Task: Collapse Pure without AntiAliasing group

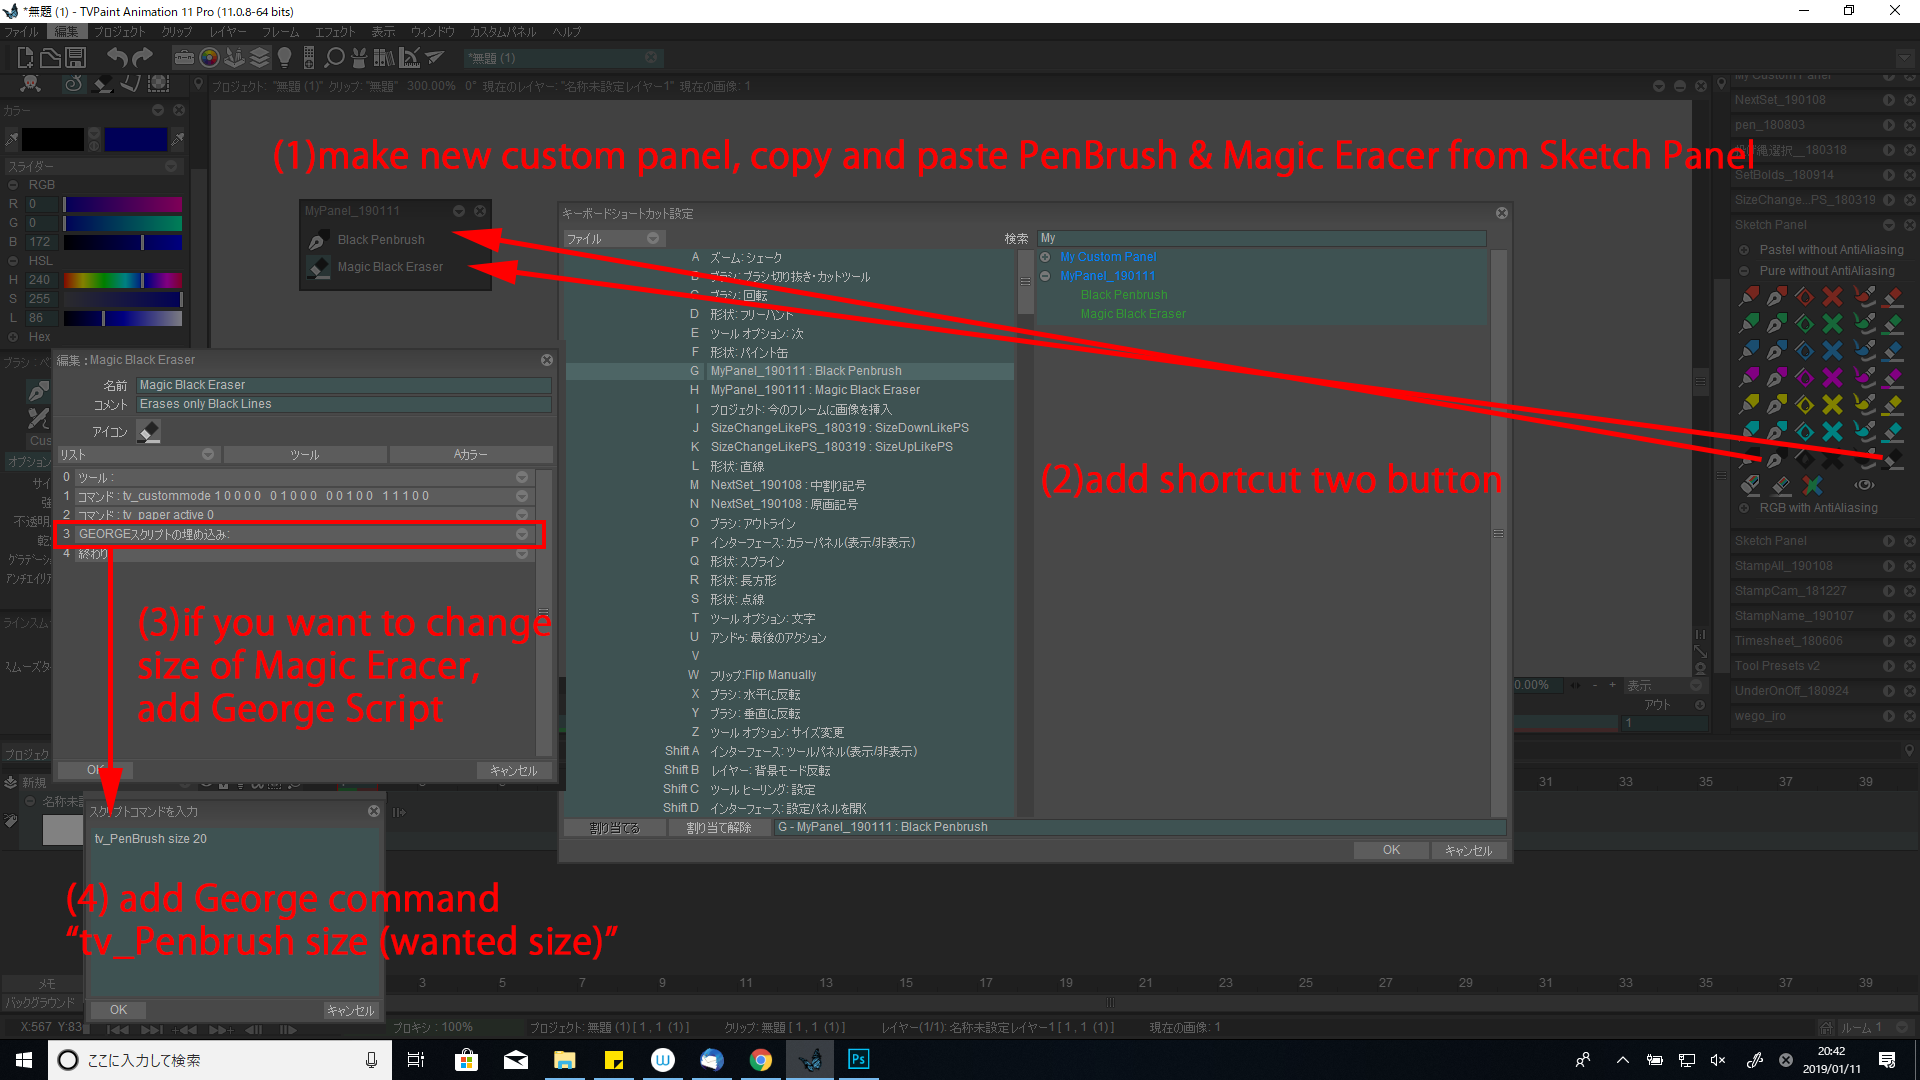Action: coord(1744,271)
